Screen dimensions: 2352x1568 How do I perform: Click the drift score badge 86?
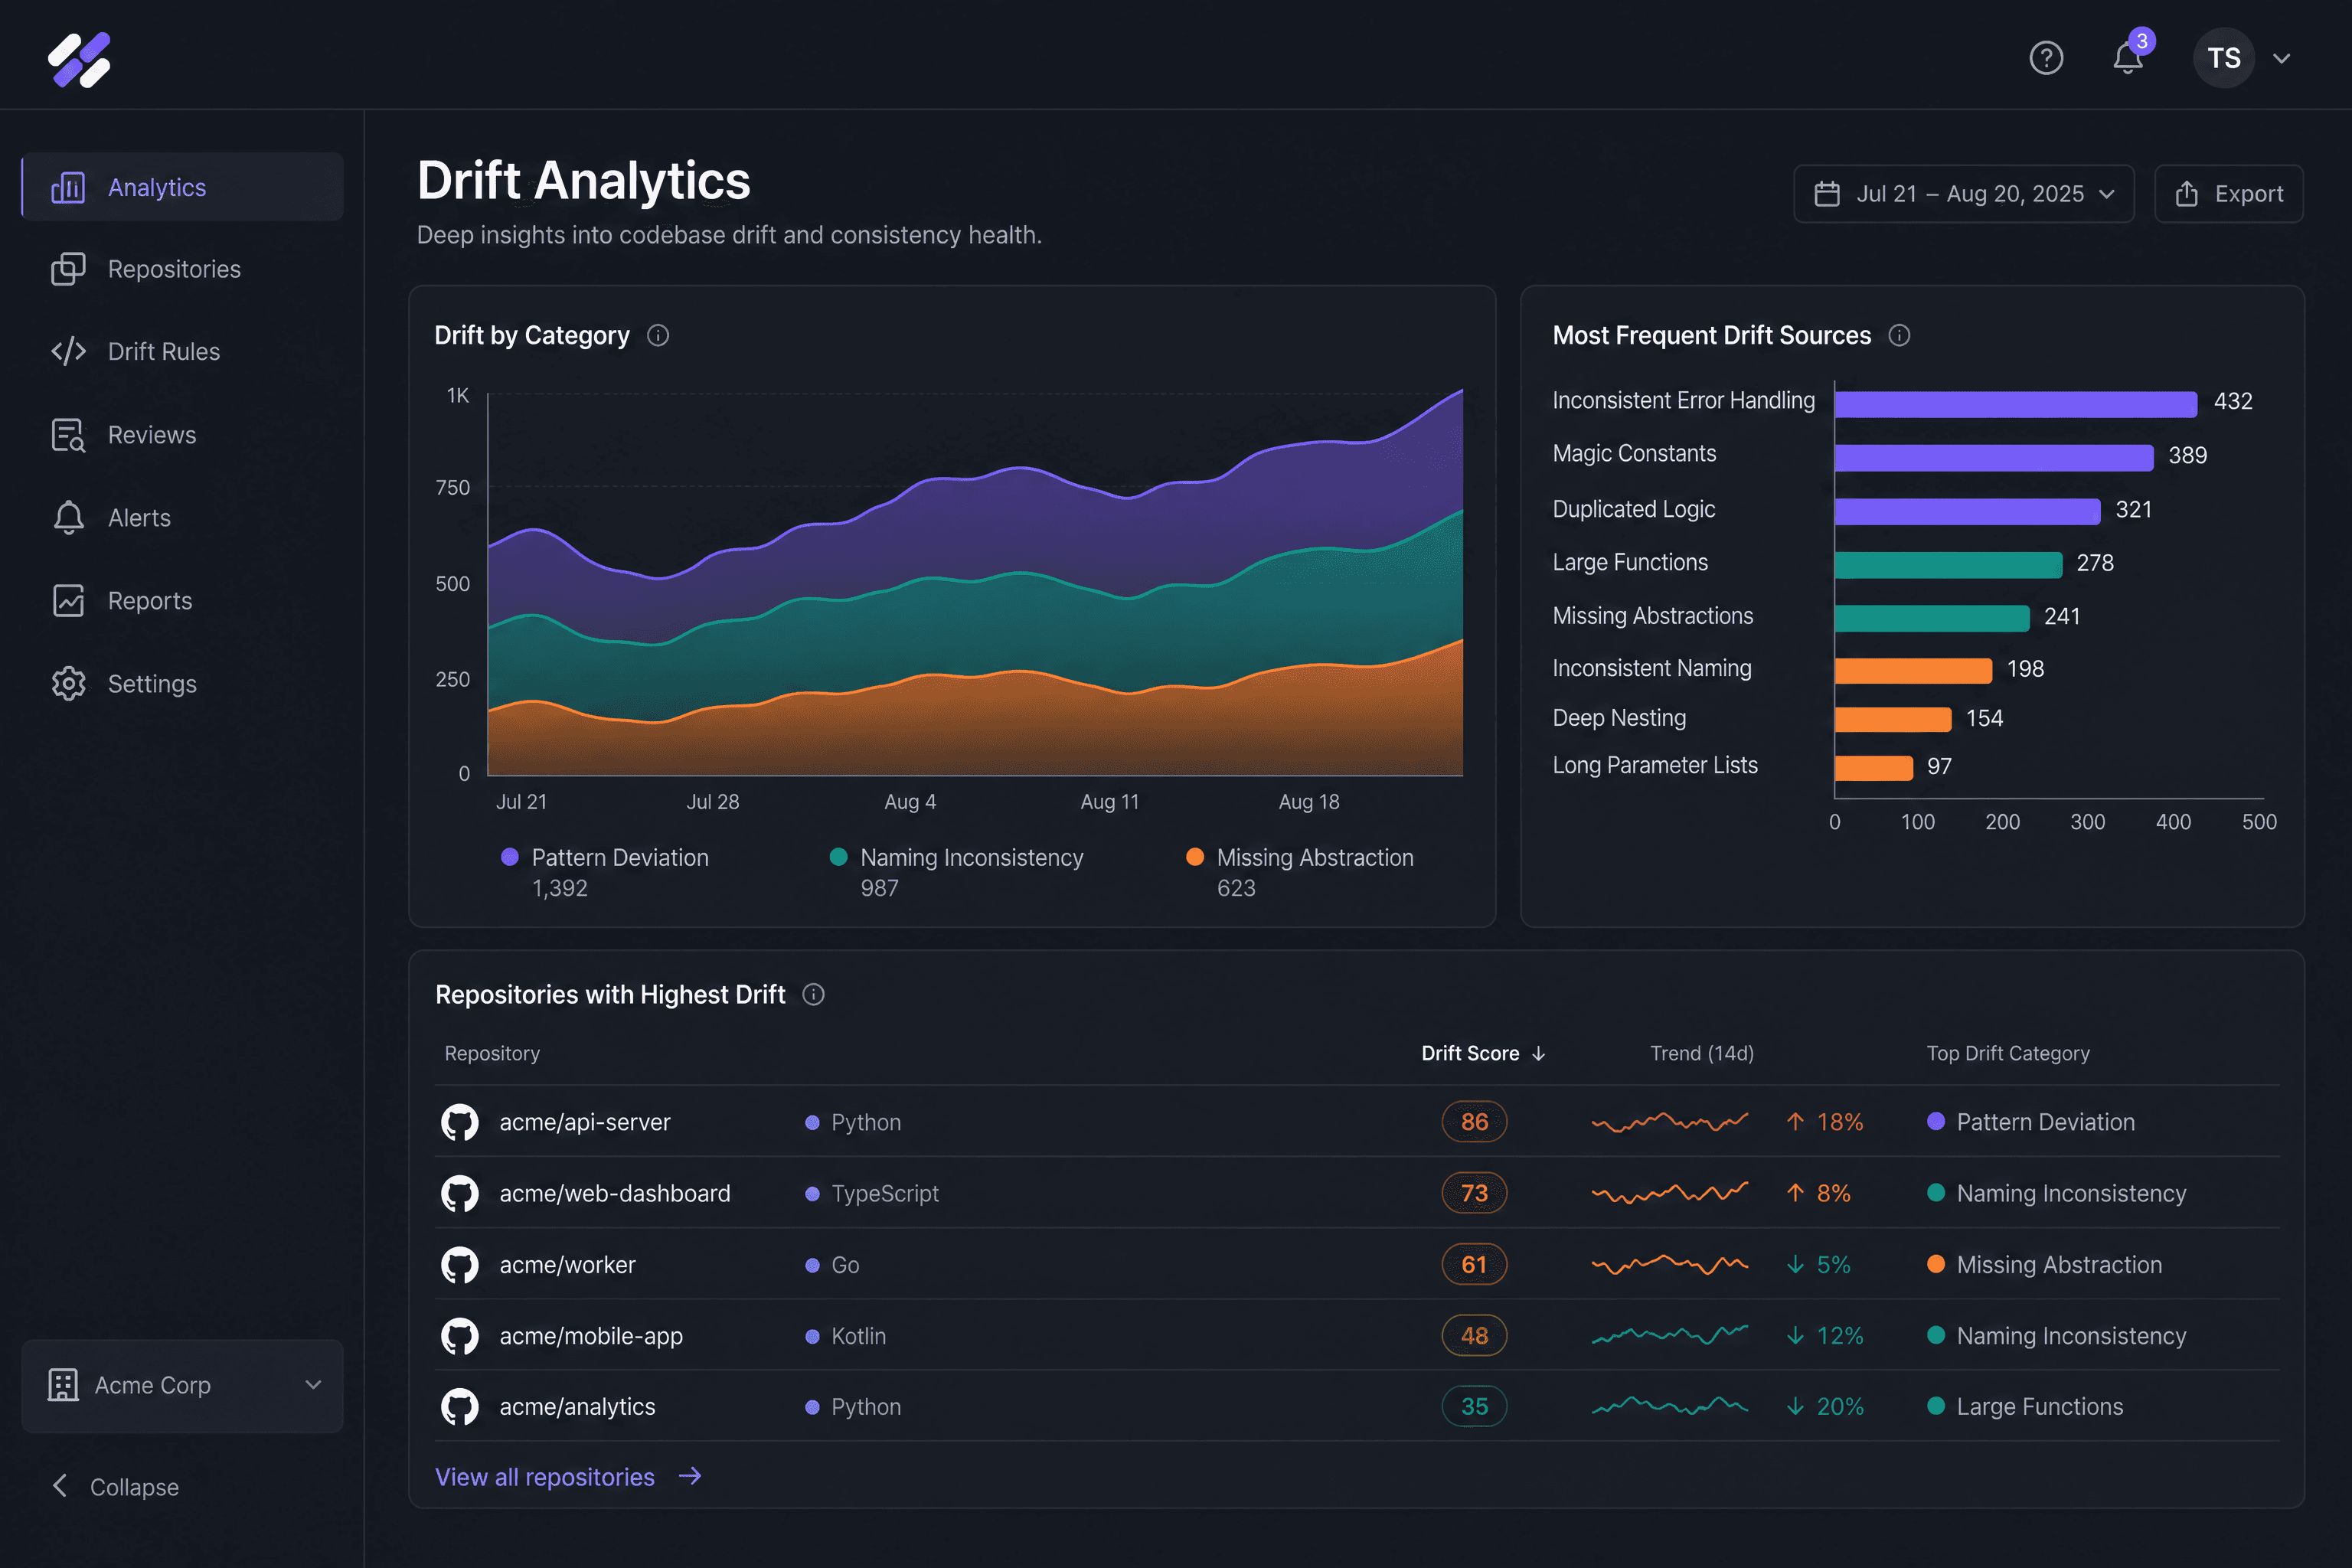pos(1474,1122)
